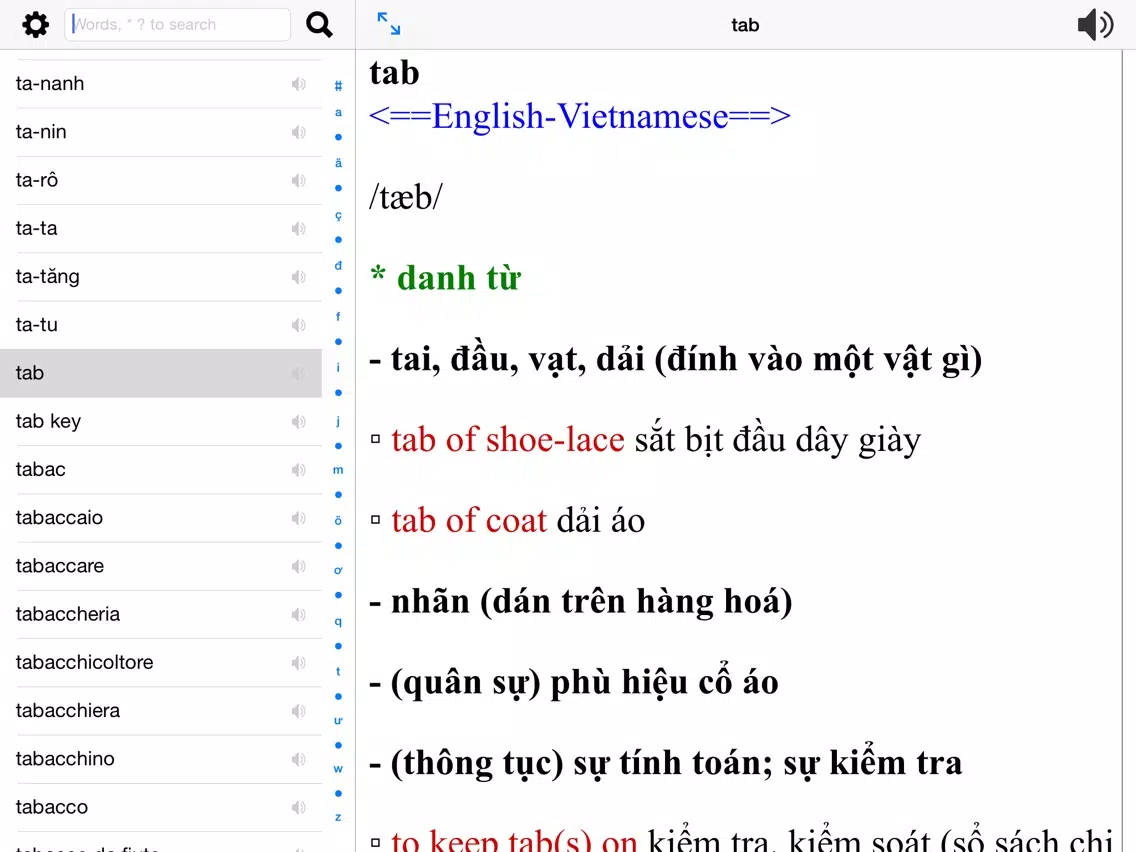Play audio for selected tab entry
This screenshot has height=852, width=1136.
click(298, 373)
